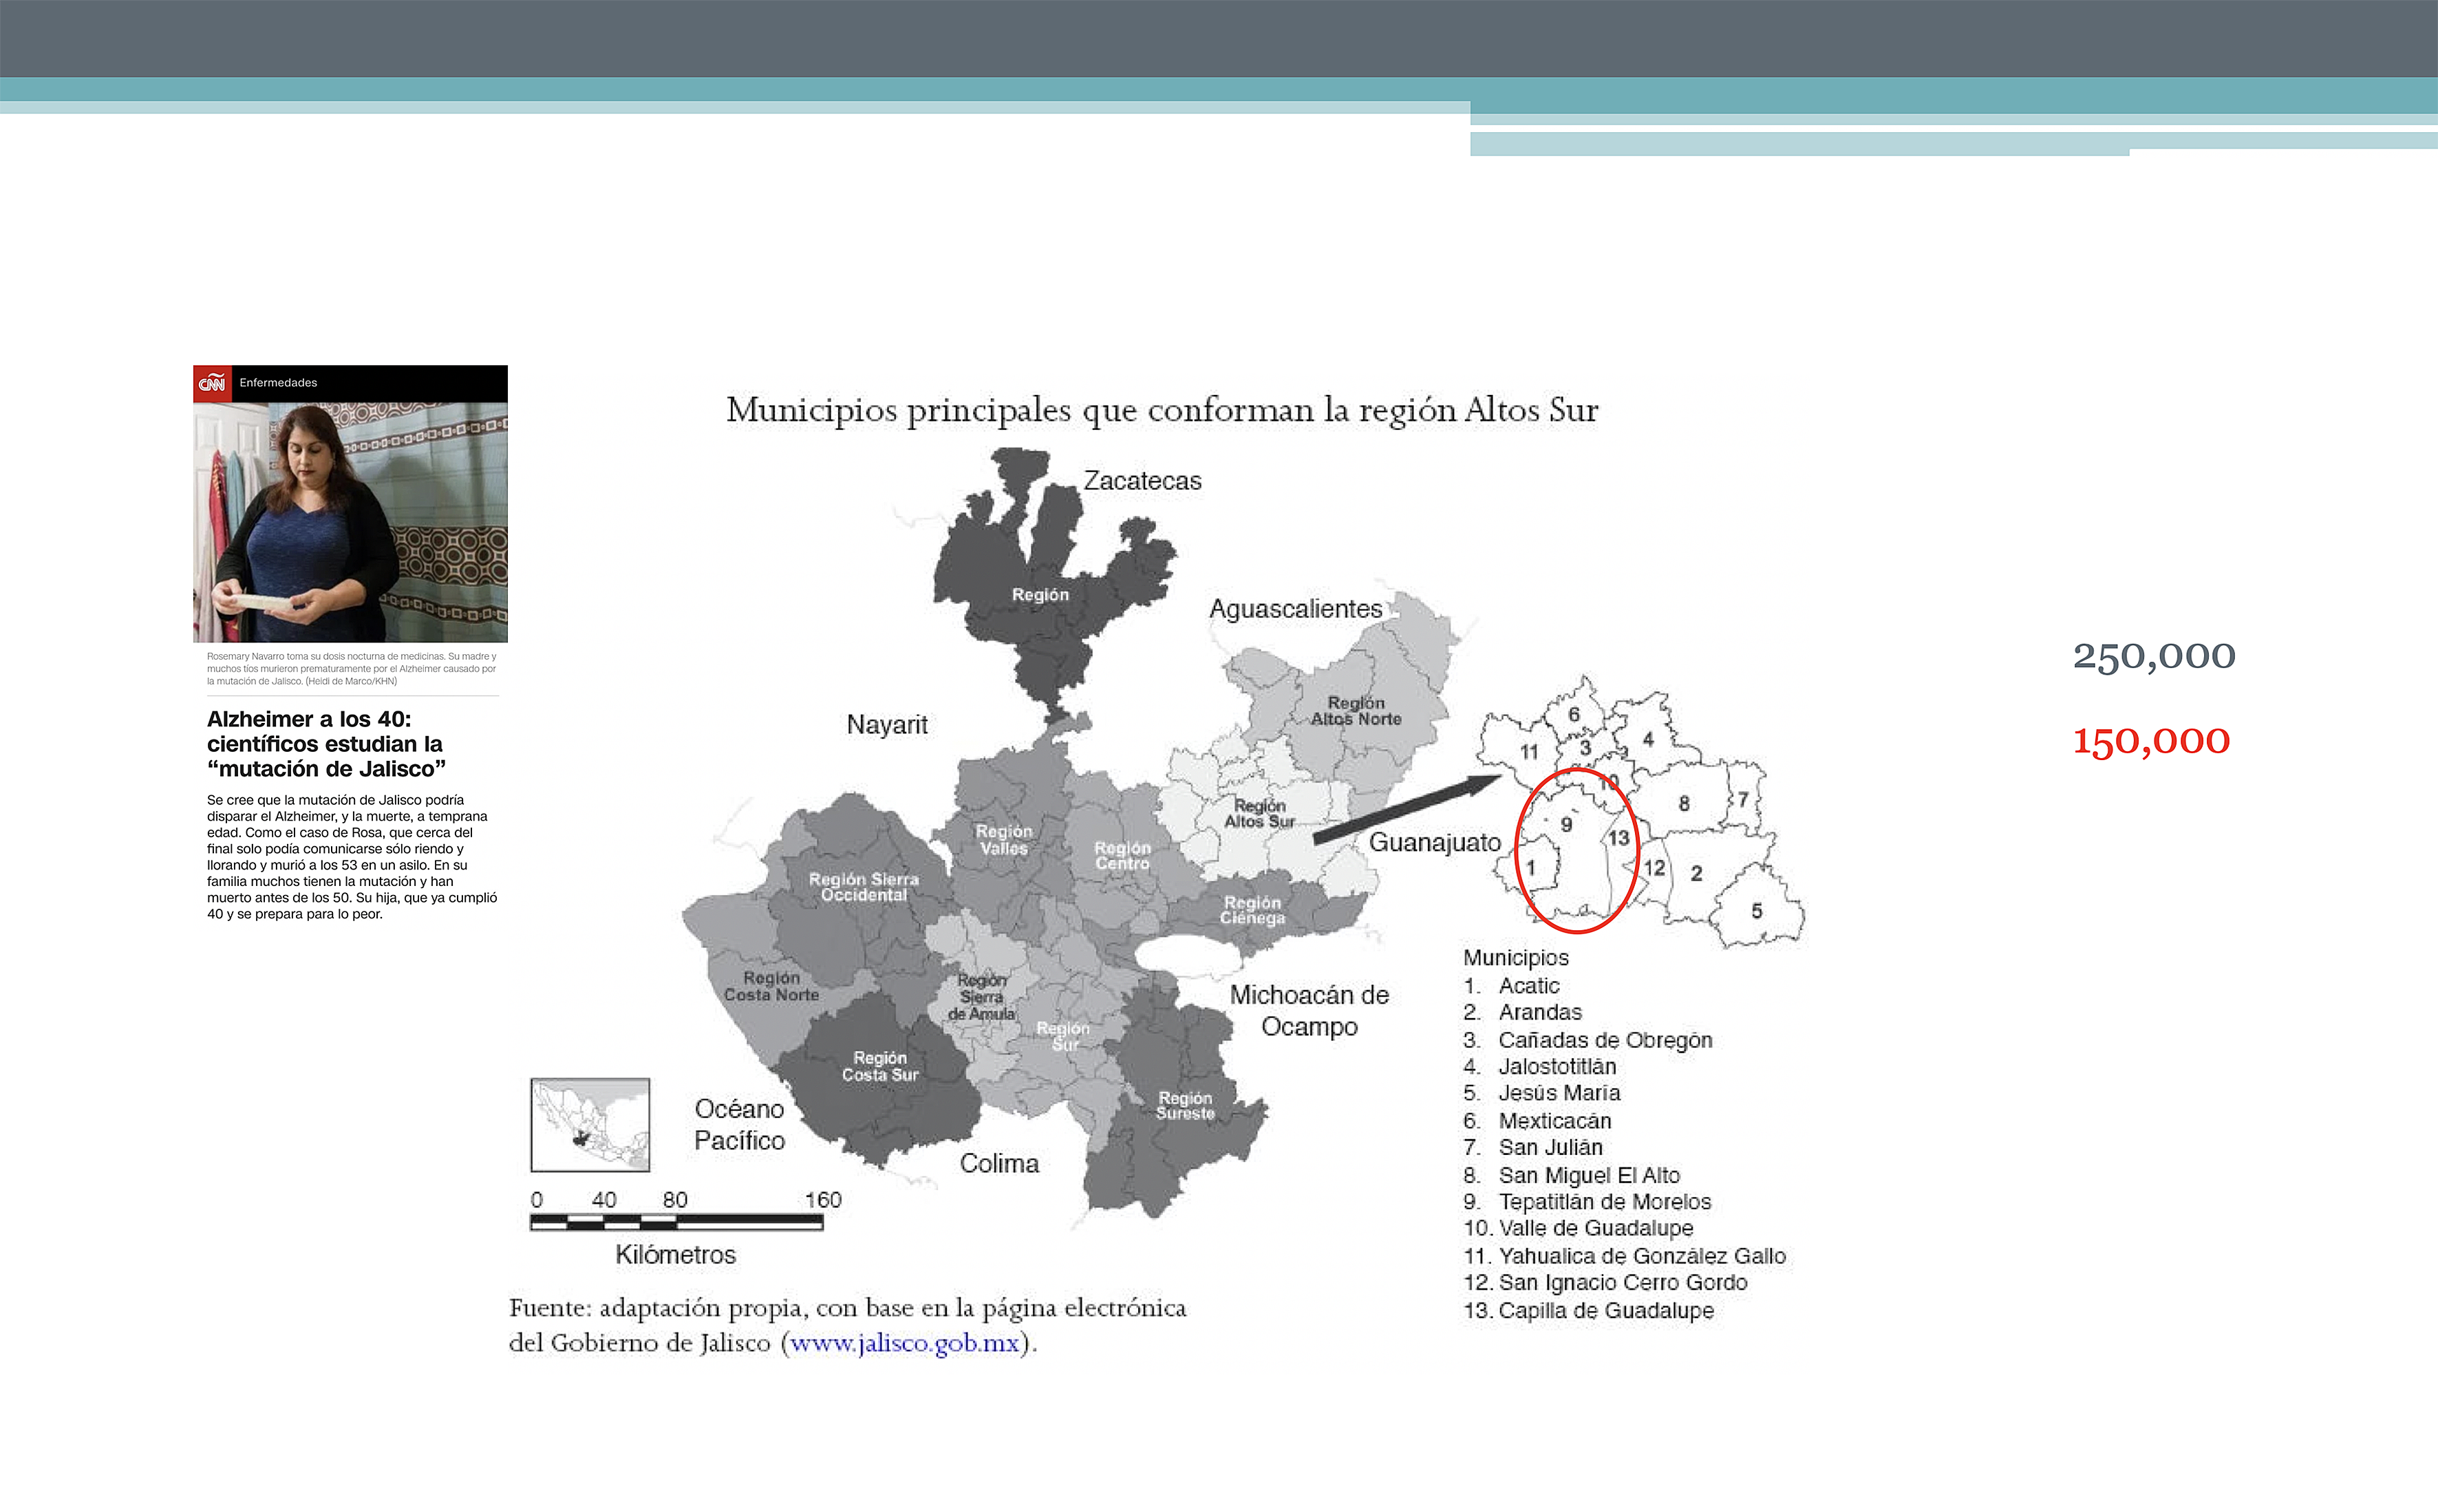Click the CNN logo icon
The width and height of the screenshot is (2438, 1512).
click(x=212, y=383)
